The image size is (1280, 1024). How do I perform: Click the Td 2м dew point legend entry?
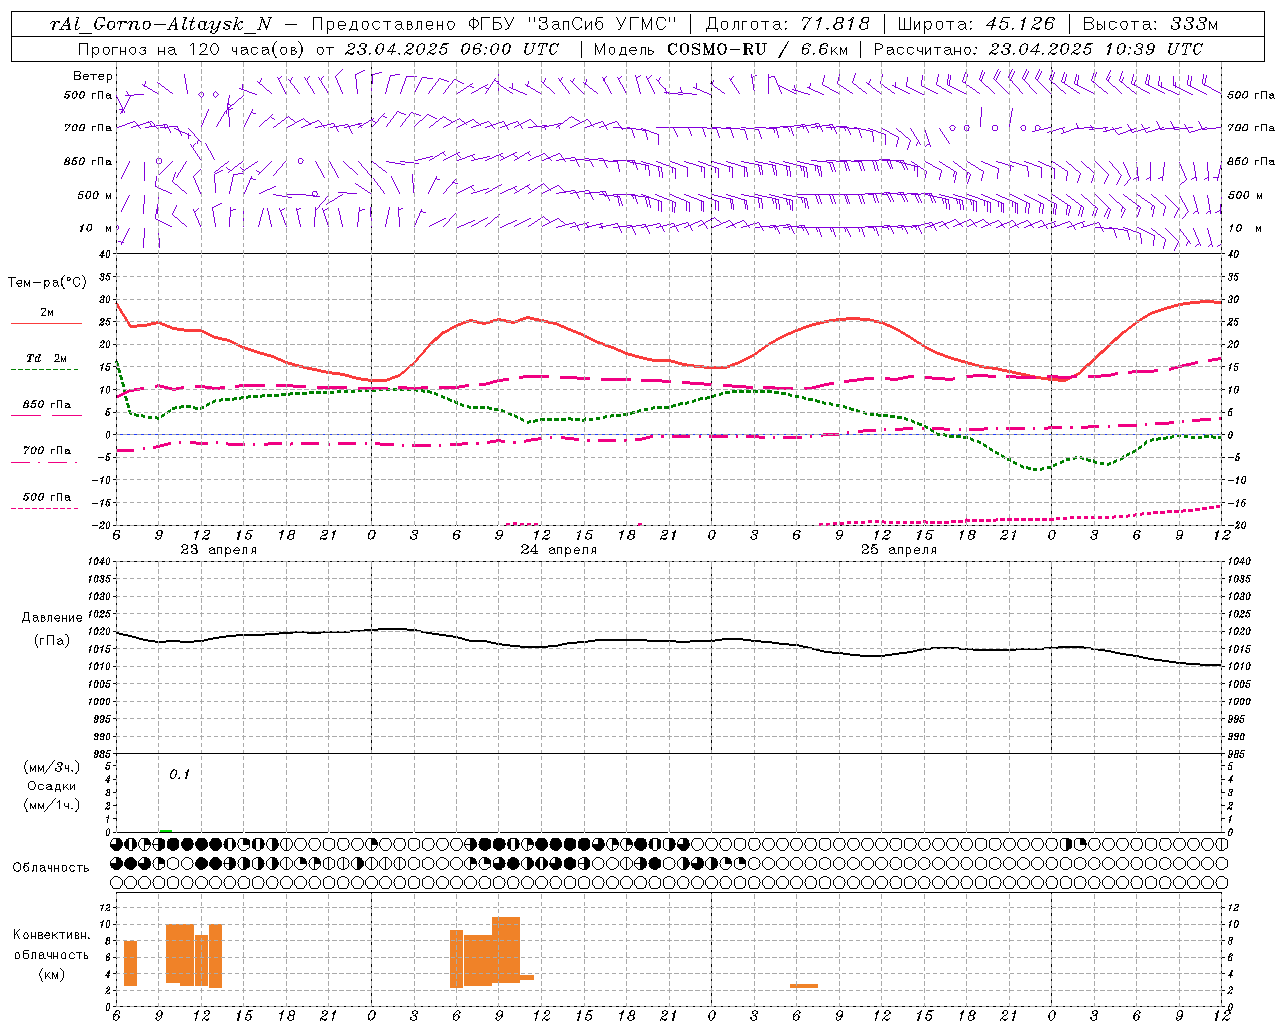coord(46,361)
